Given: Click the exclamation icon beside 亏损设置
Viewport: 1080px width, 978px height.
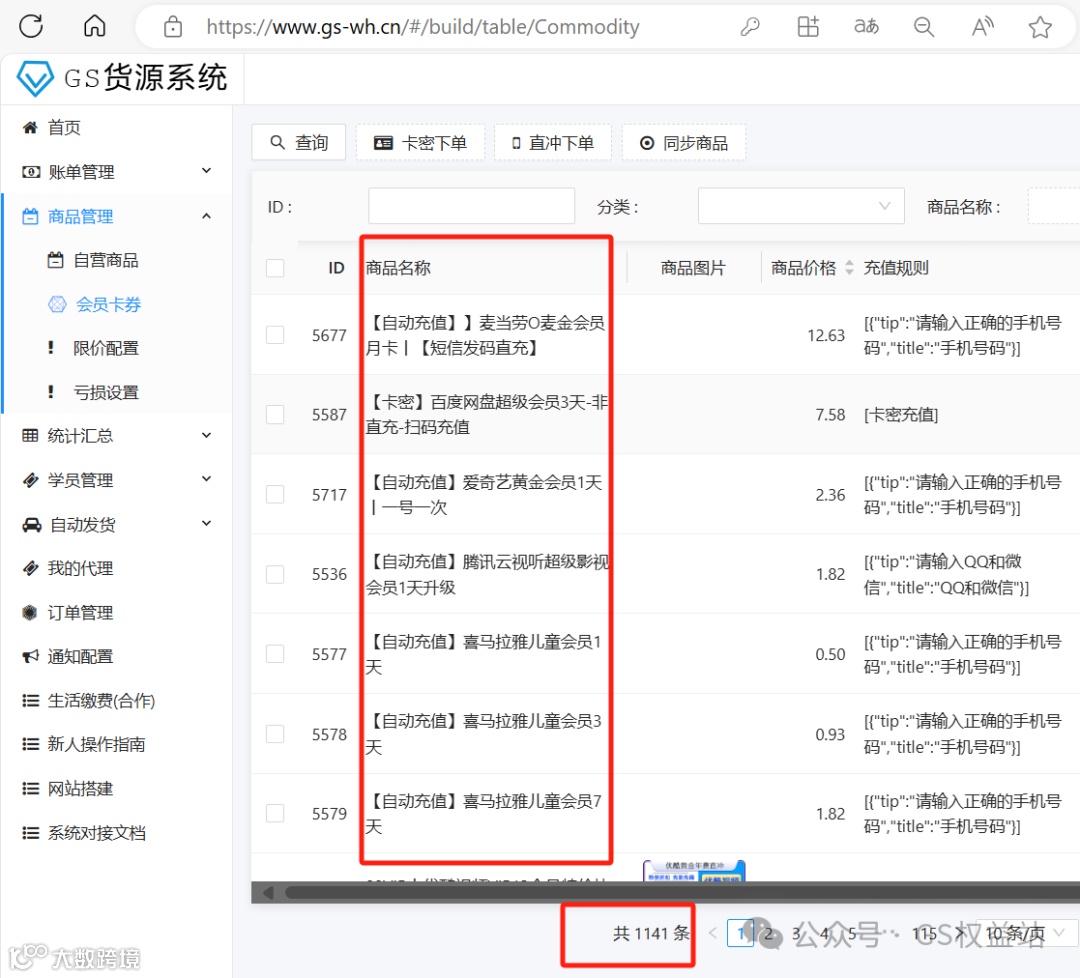Looking at the screenshot, I should [x=50, y=392].
